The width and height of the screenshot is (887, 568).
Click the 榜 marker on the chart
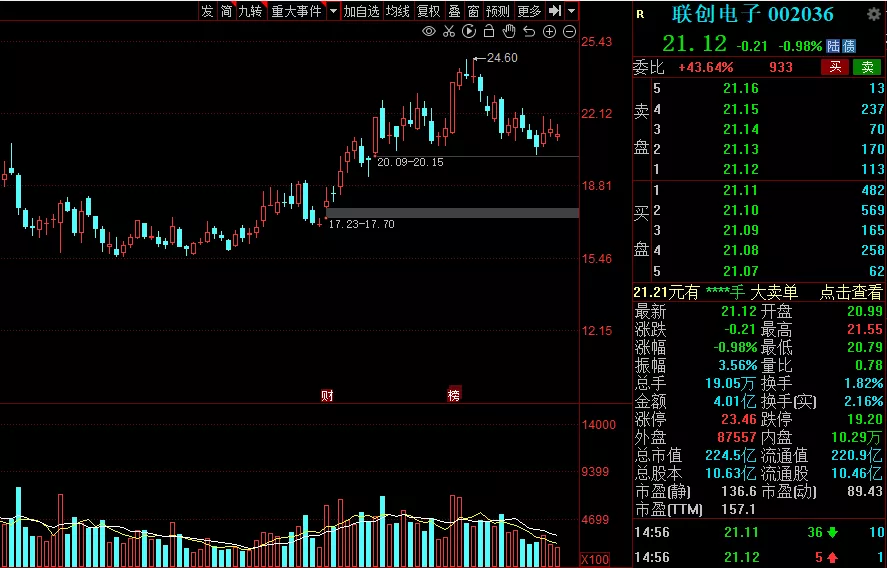pyautogui.click(x=454, y=395)
